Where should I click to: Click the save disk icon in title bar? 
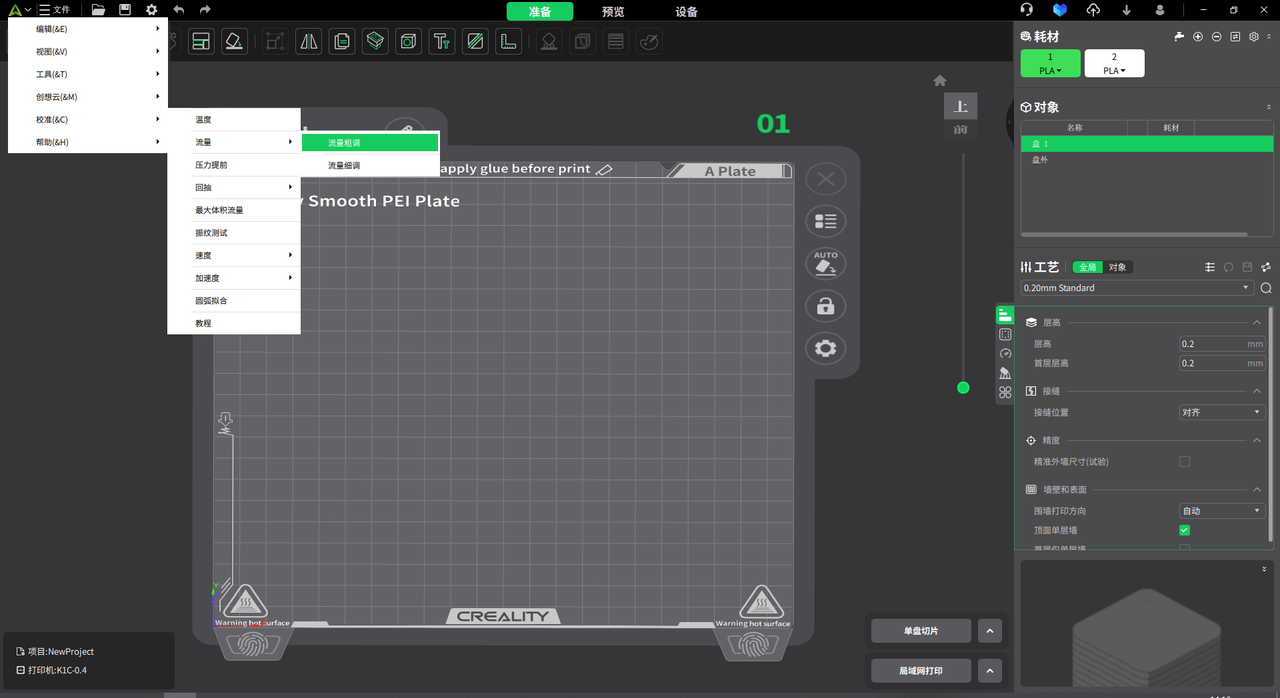(x=124, y=10)
